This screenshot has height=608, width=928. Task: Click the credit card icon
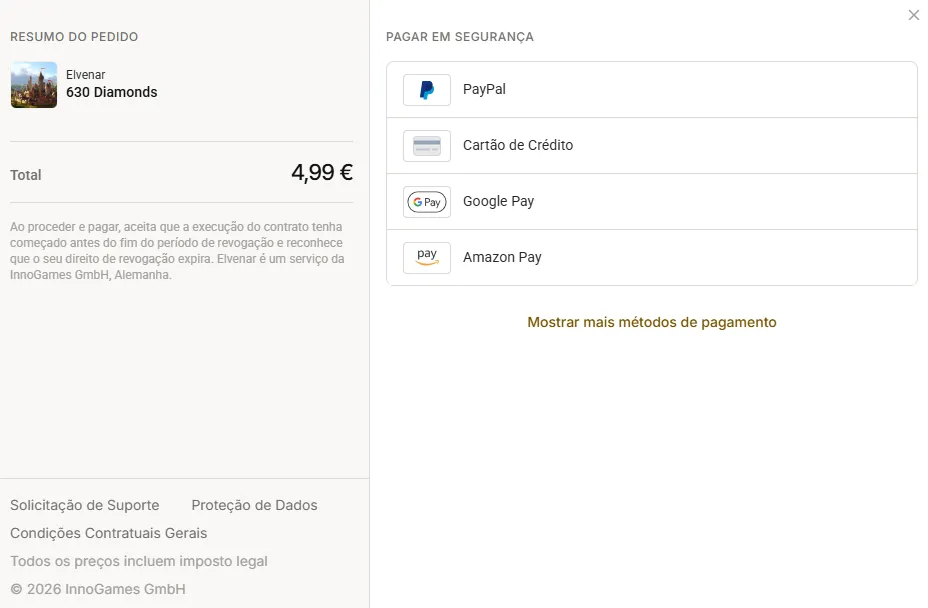(427, 146)
